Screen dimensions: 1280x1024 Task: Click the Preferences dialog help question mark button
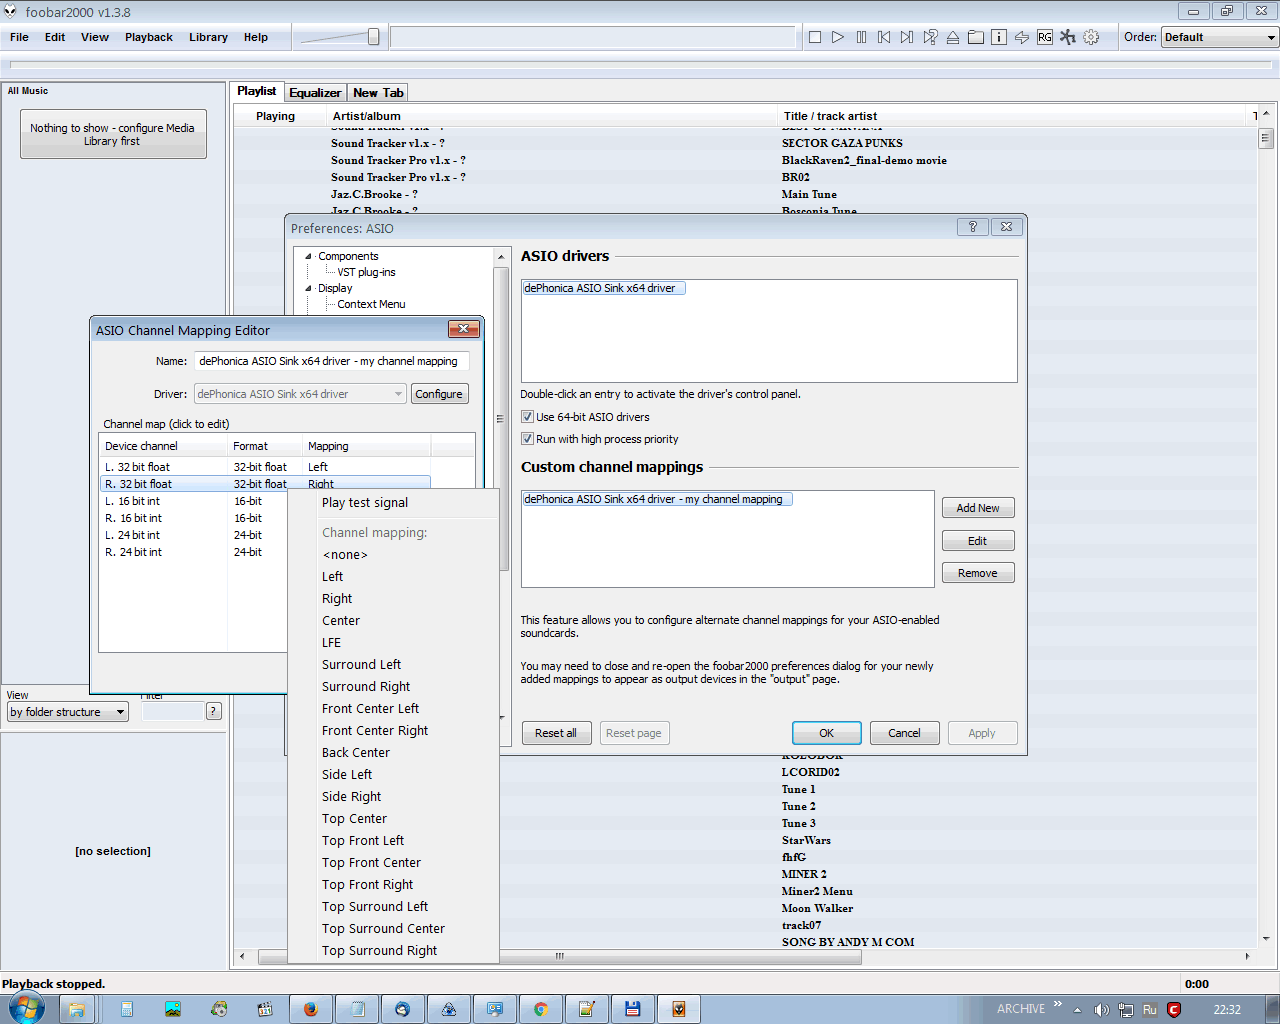coord(972,227)
